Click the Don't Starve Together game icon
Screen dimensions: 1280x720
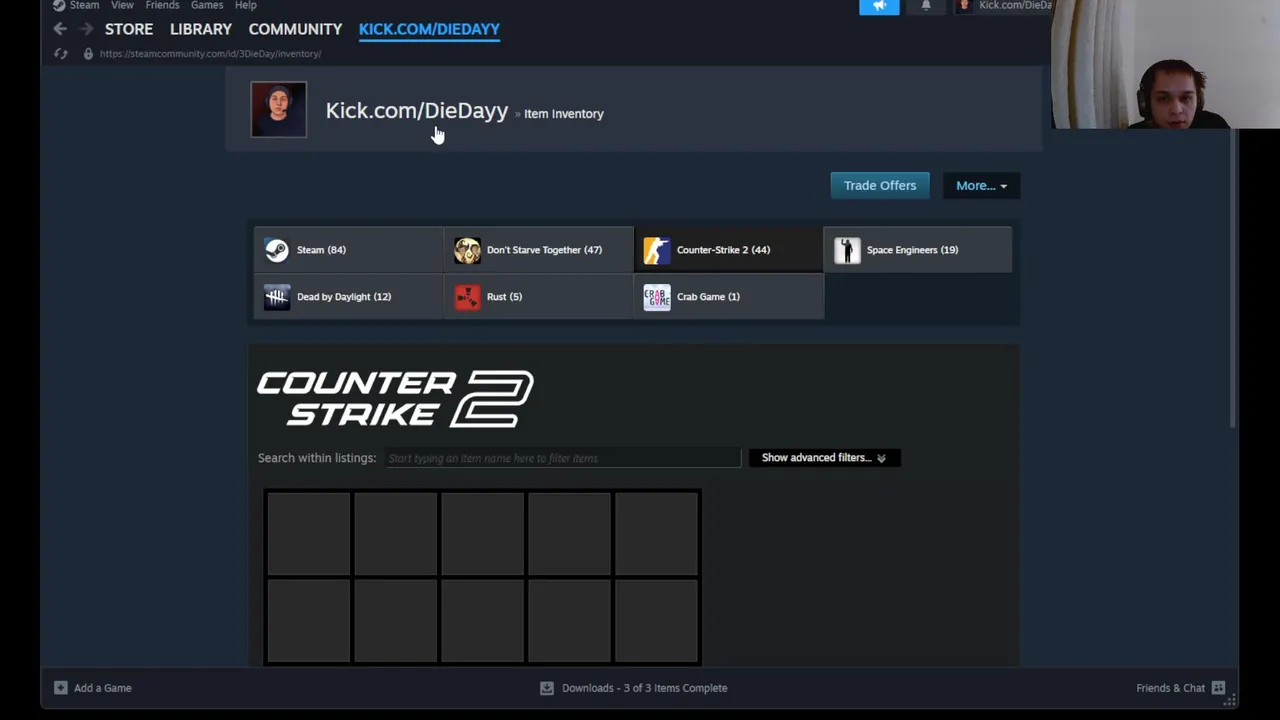click(x=467, y=250)
